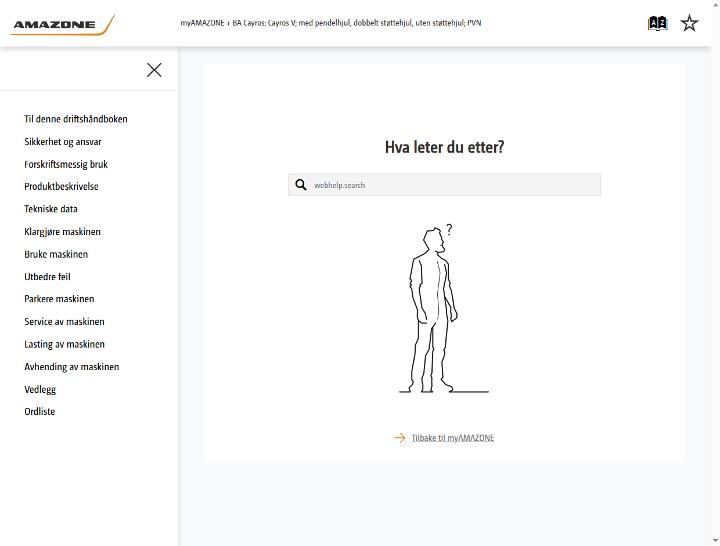Click the scrollbar down arrow
Screen dimensions: 720x546
pos(715,541)
